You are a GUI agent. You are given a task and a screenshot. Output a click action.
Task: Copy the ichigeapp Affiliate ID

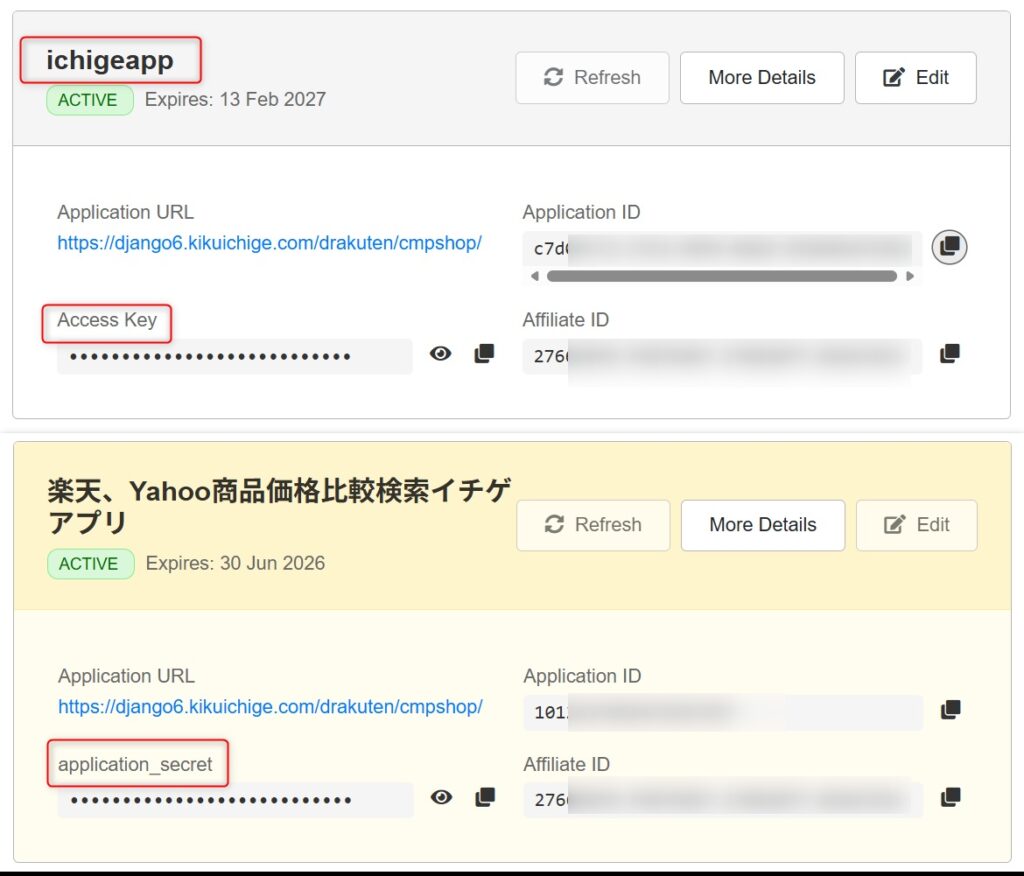click(950, 354)
